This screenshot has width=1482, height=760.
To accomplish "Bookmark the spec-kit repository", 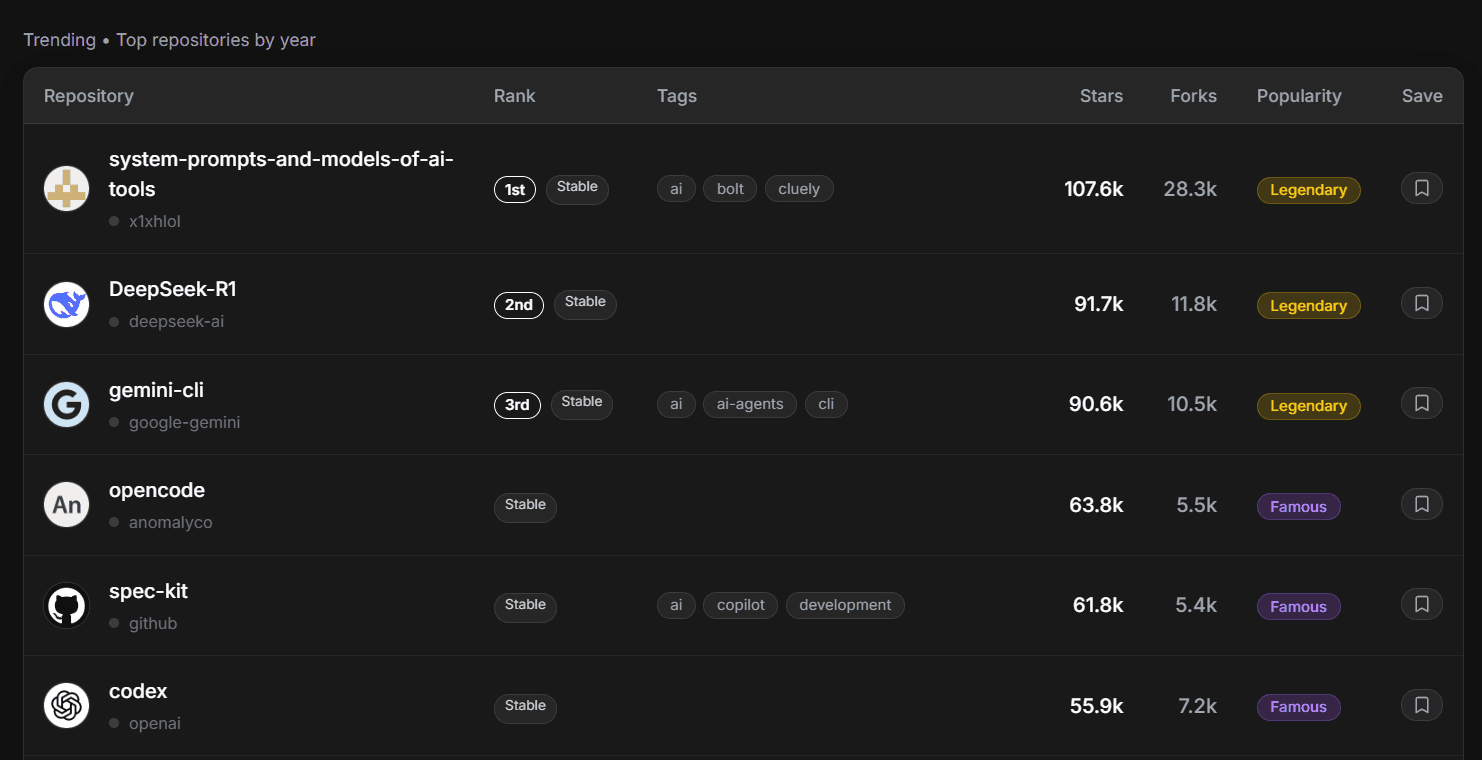I will (1421, 604).
